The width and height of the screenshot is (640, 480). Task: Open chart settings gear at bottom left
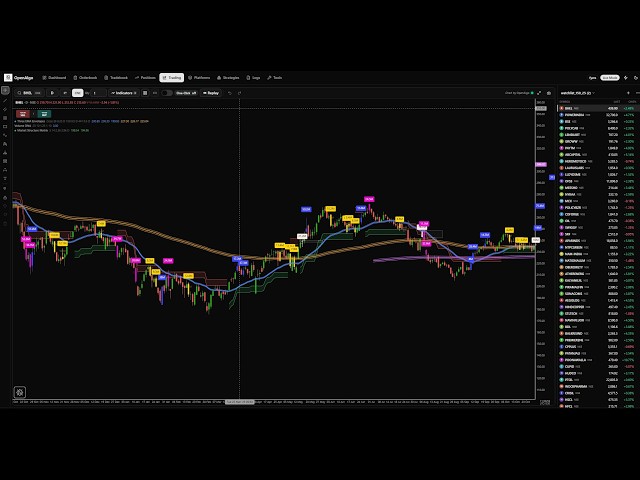click(x=20, y=392)
